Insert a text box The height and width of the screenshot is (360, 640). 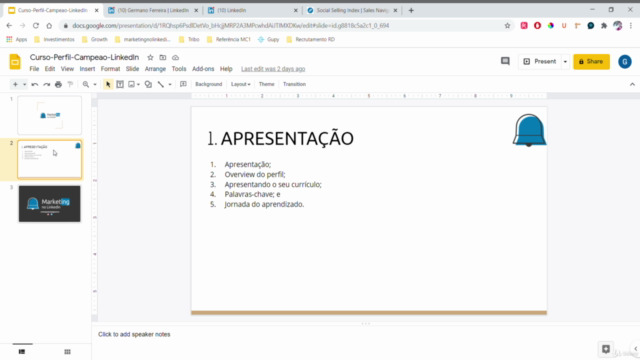click(120, 84)
